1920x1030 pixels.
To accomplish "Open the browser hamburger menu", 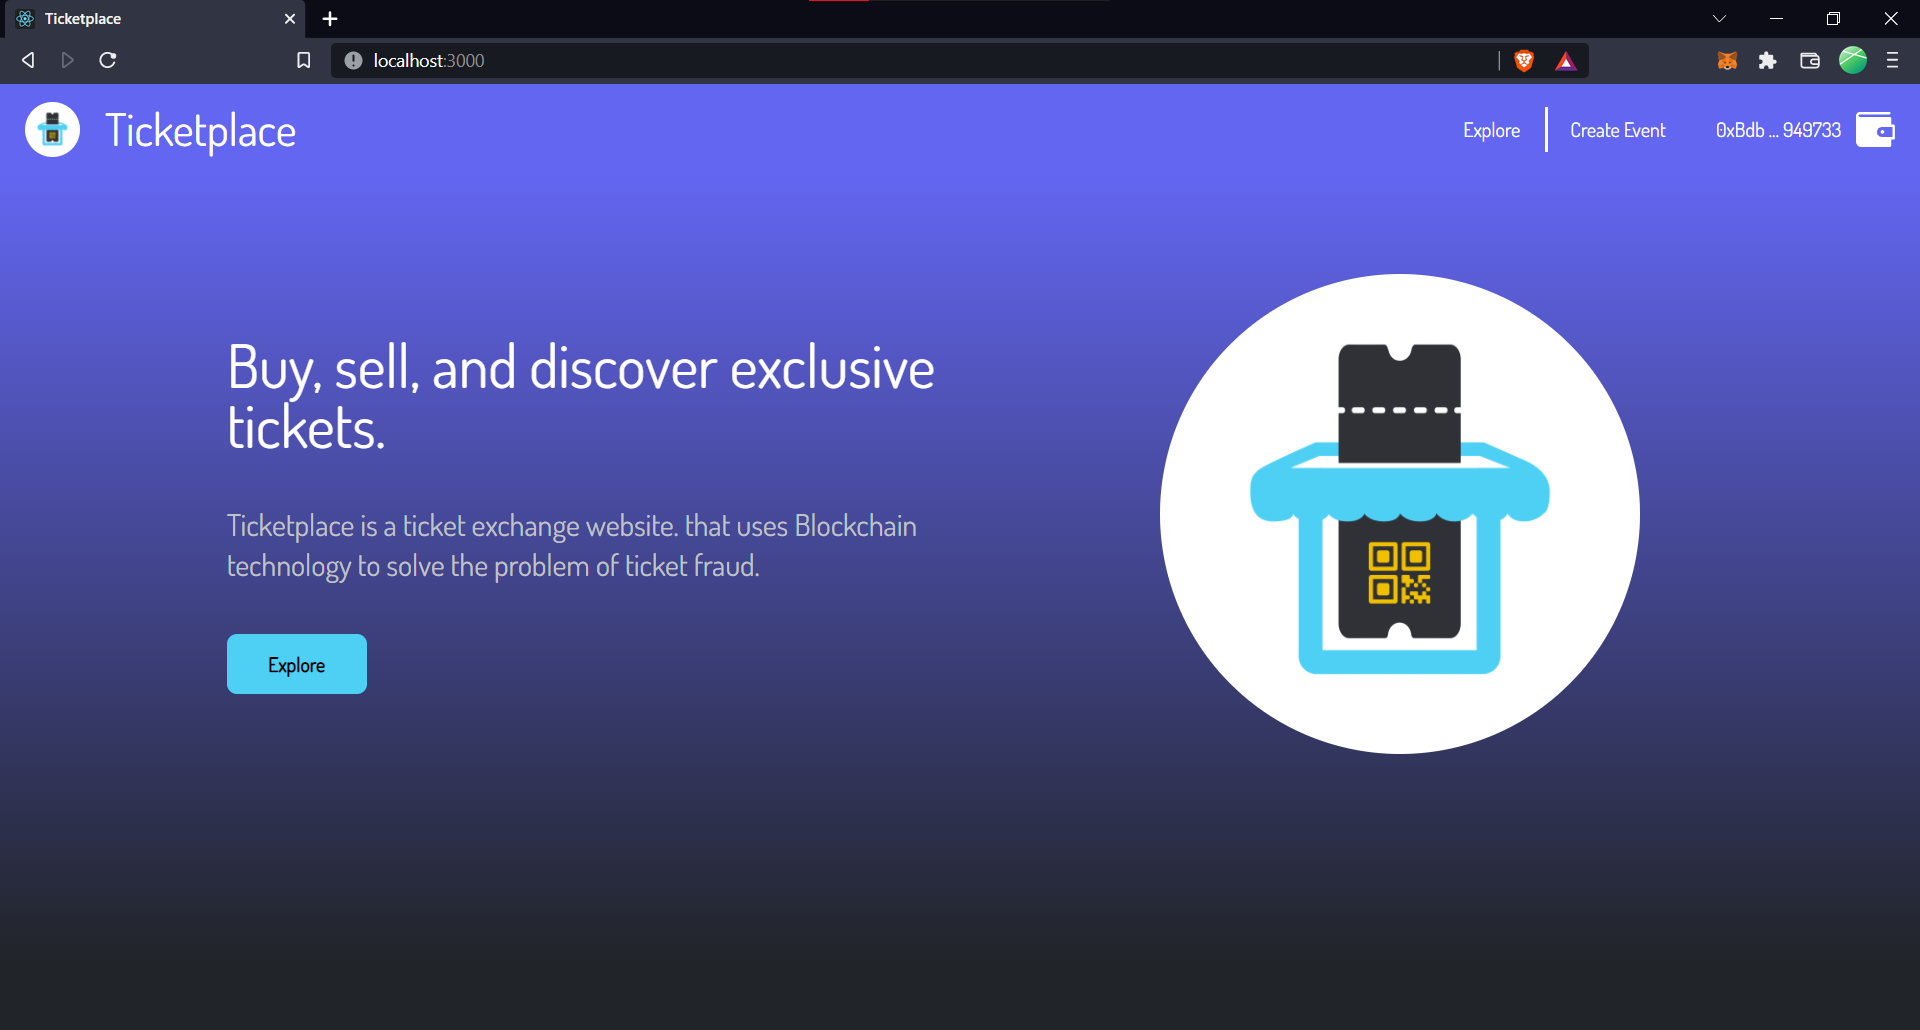I will tap(1892, 60).
